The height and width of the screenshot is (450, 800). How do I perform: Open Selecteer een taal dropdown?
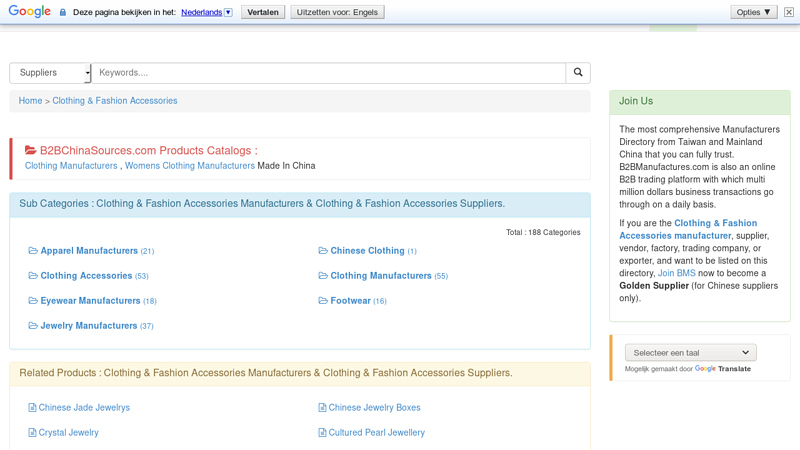pyautogui.click(x=691, y=353)
